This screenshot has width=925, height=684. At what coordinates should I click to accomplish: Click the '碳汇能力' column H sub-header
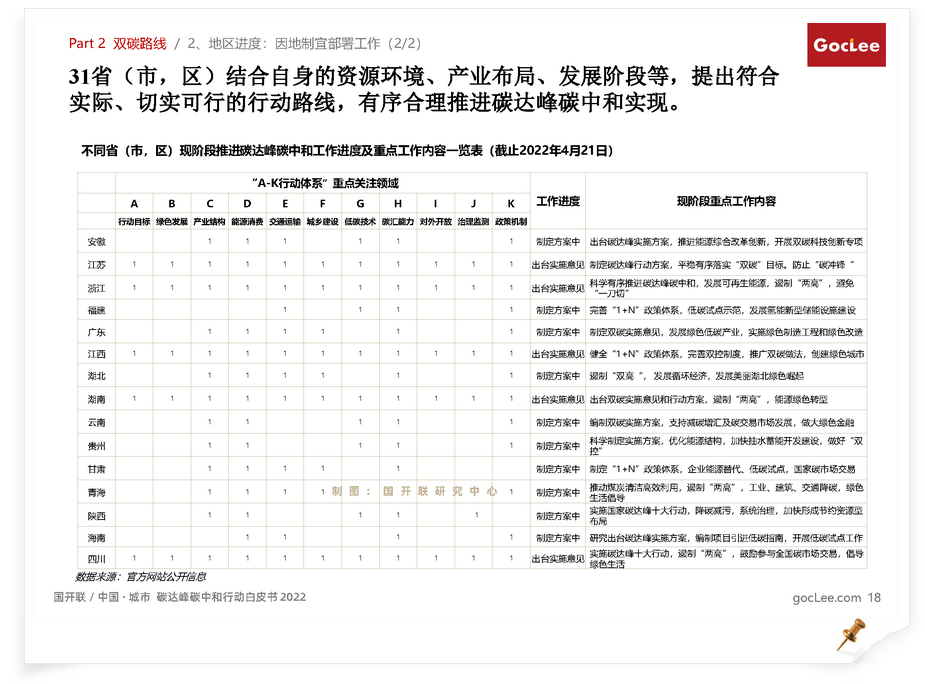397,221
